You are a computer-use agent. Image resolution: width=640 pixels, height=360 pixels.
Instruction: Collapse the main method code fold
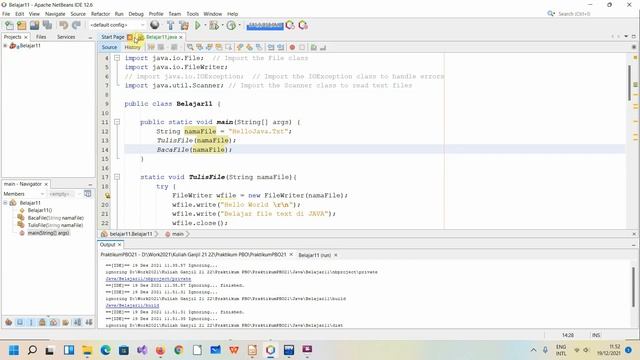[x=117, y=122]
